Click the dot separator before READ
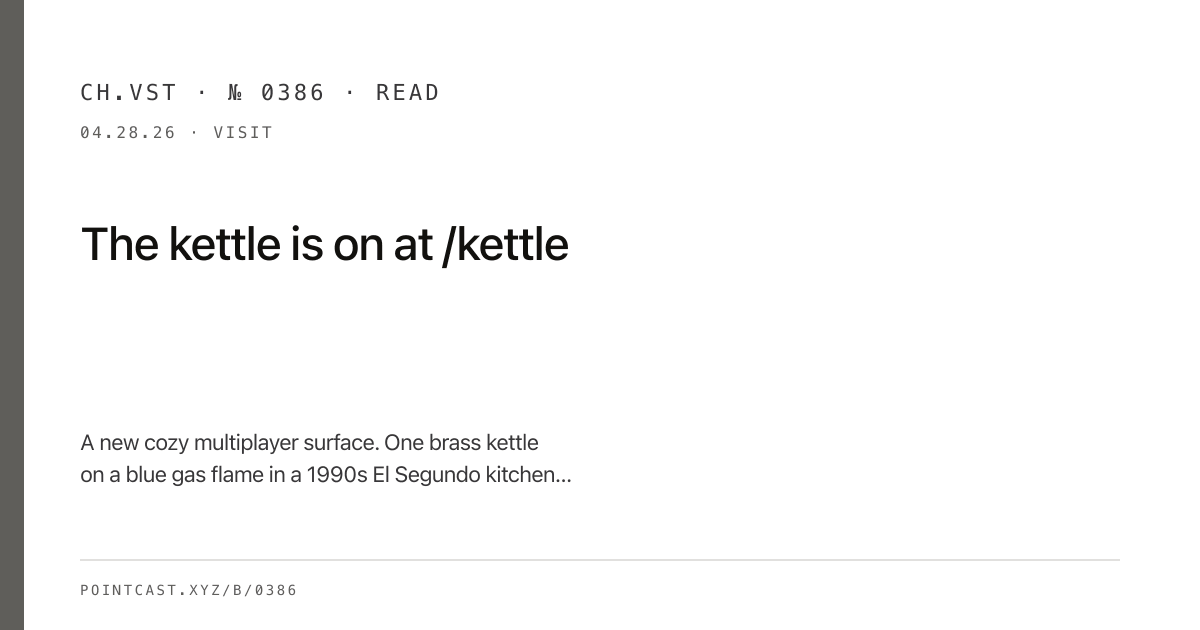 [x=351, y=93]
